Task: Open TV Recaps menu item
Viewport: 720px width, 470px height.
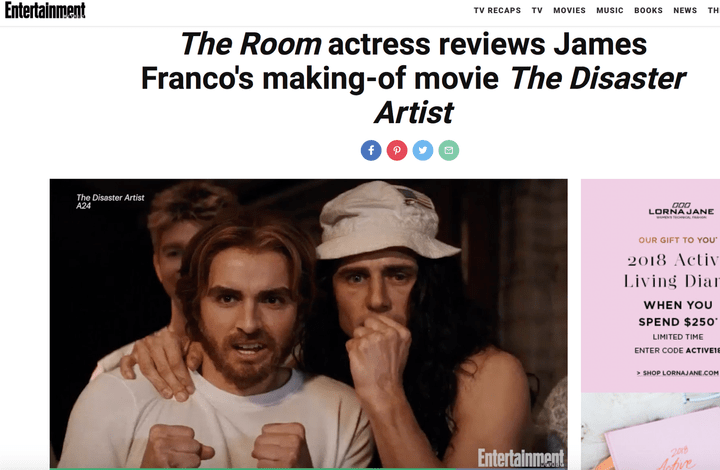Action: point(497,10)
